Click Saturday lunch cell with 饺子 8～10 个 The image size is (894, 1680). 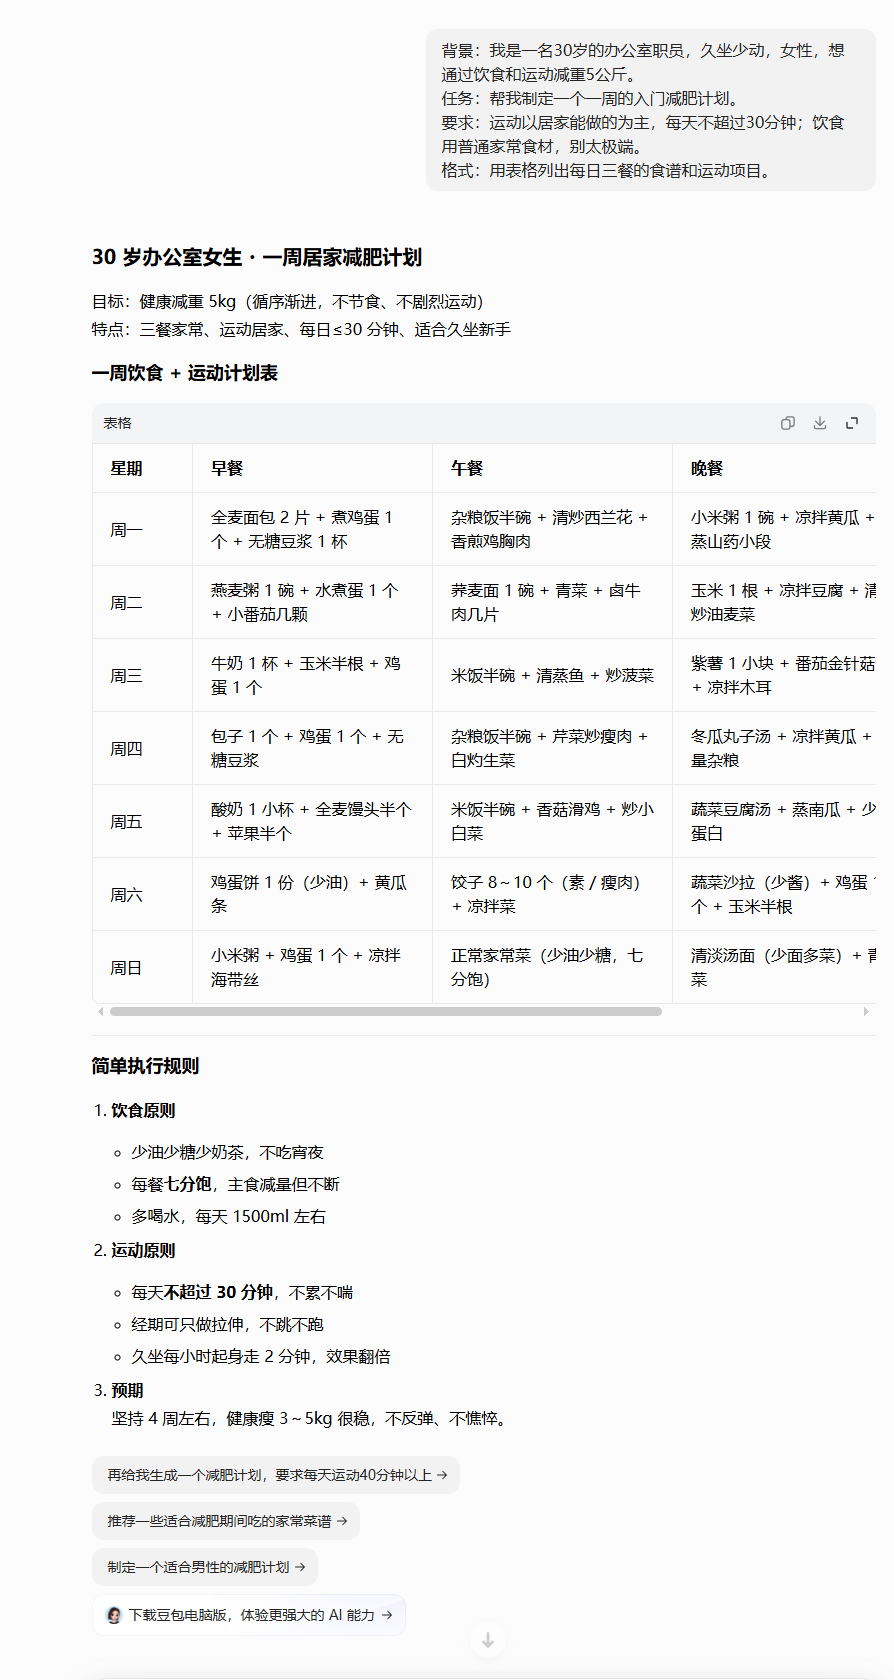552,894
